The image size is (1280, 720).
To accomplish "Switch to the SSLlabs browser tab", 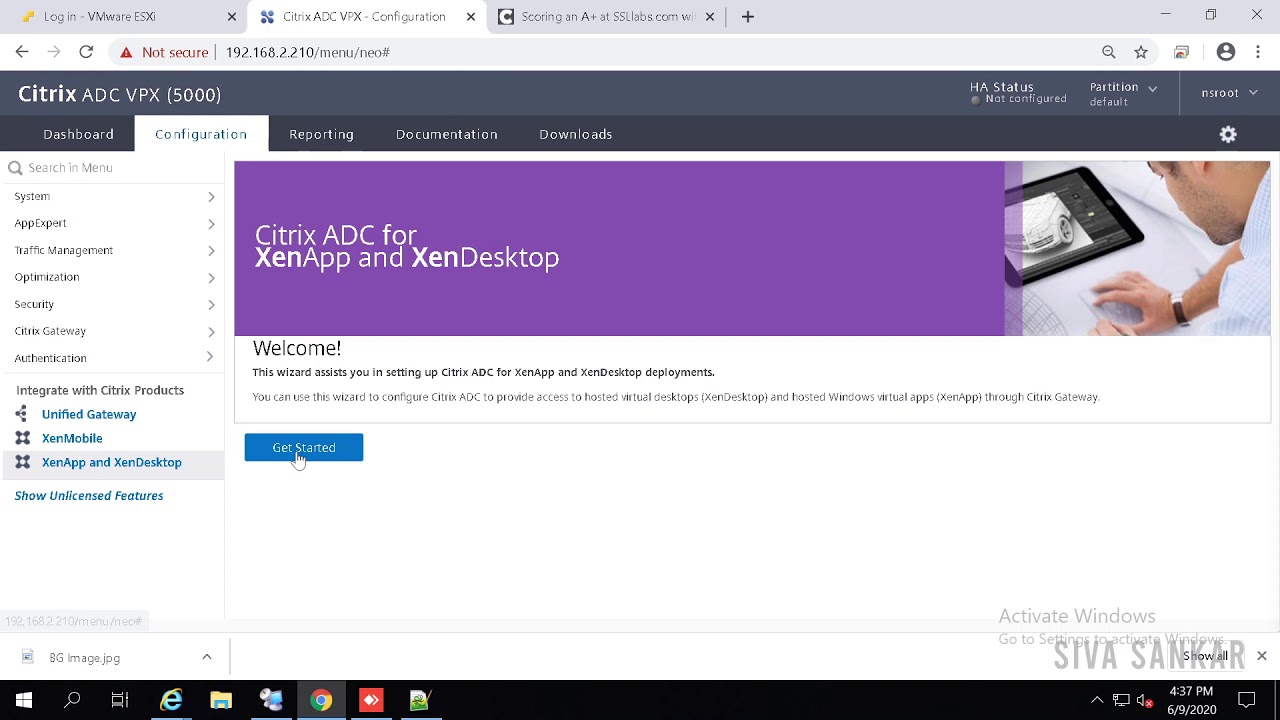I will click(x=606, y=16).
